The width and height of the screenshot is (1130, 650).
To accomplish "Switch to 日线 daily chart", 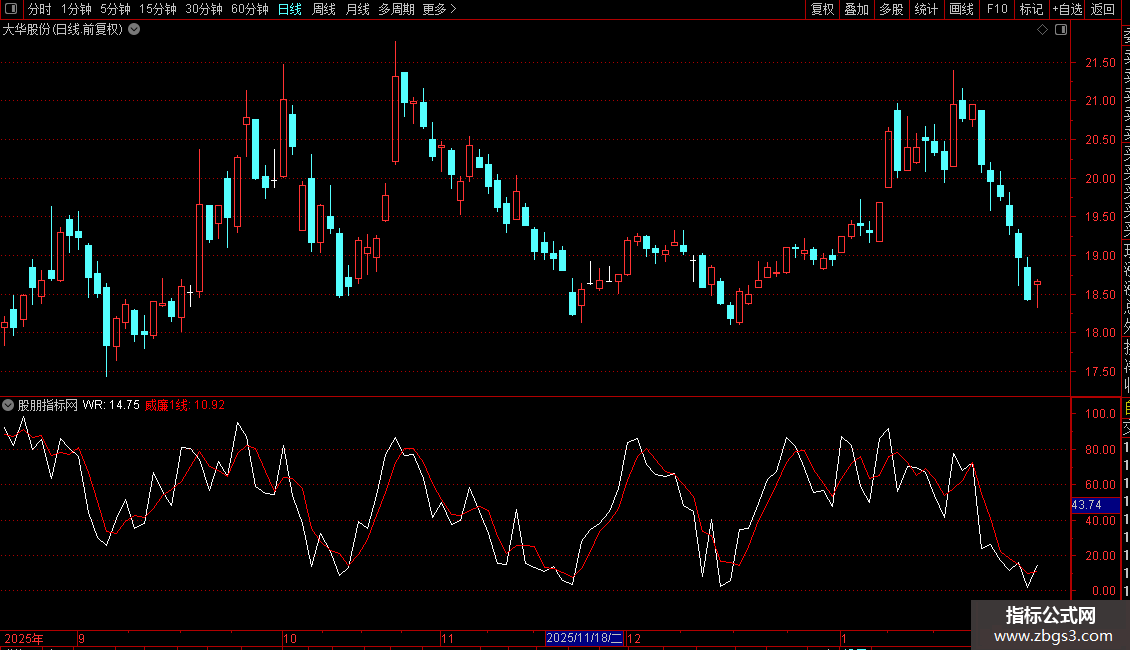I will pyautogui.click(x=290, y=9).
